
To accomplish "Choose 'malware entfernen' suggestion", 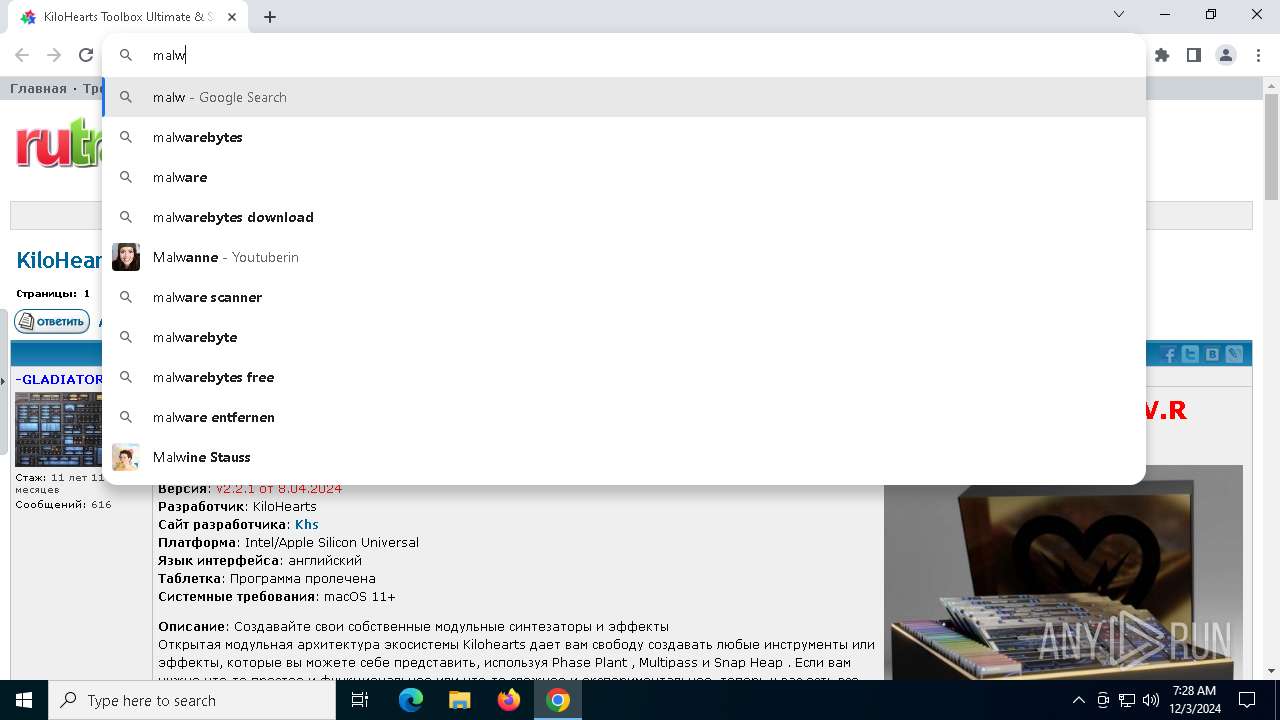I will 624,417.
